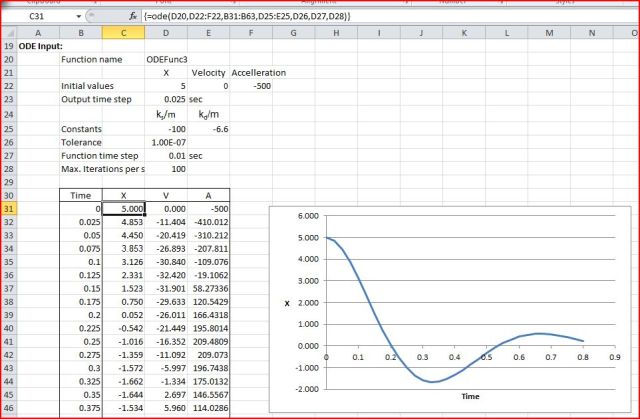Click the chart's vertical 'X' axis title

[287, 294]
